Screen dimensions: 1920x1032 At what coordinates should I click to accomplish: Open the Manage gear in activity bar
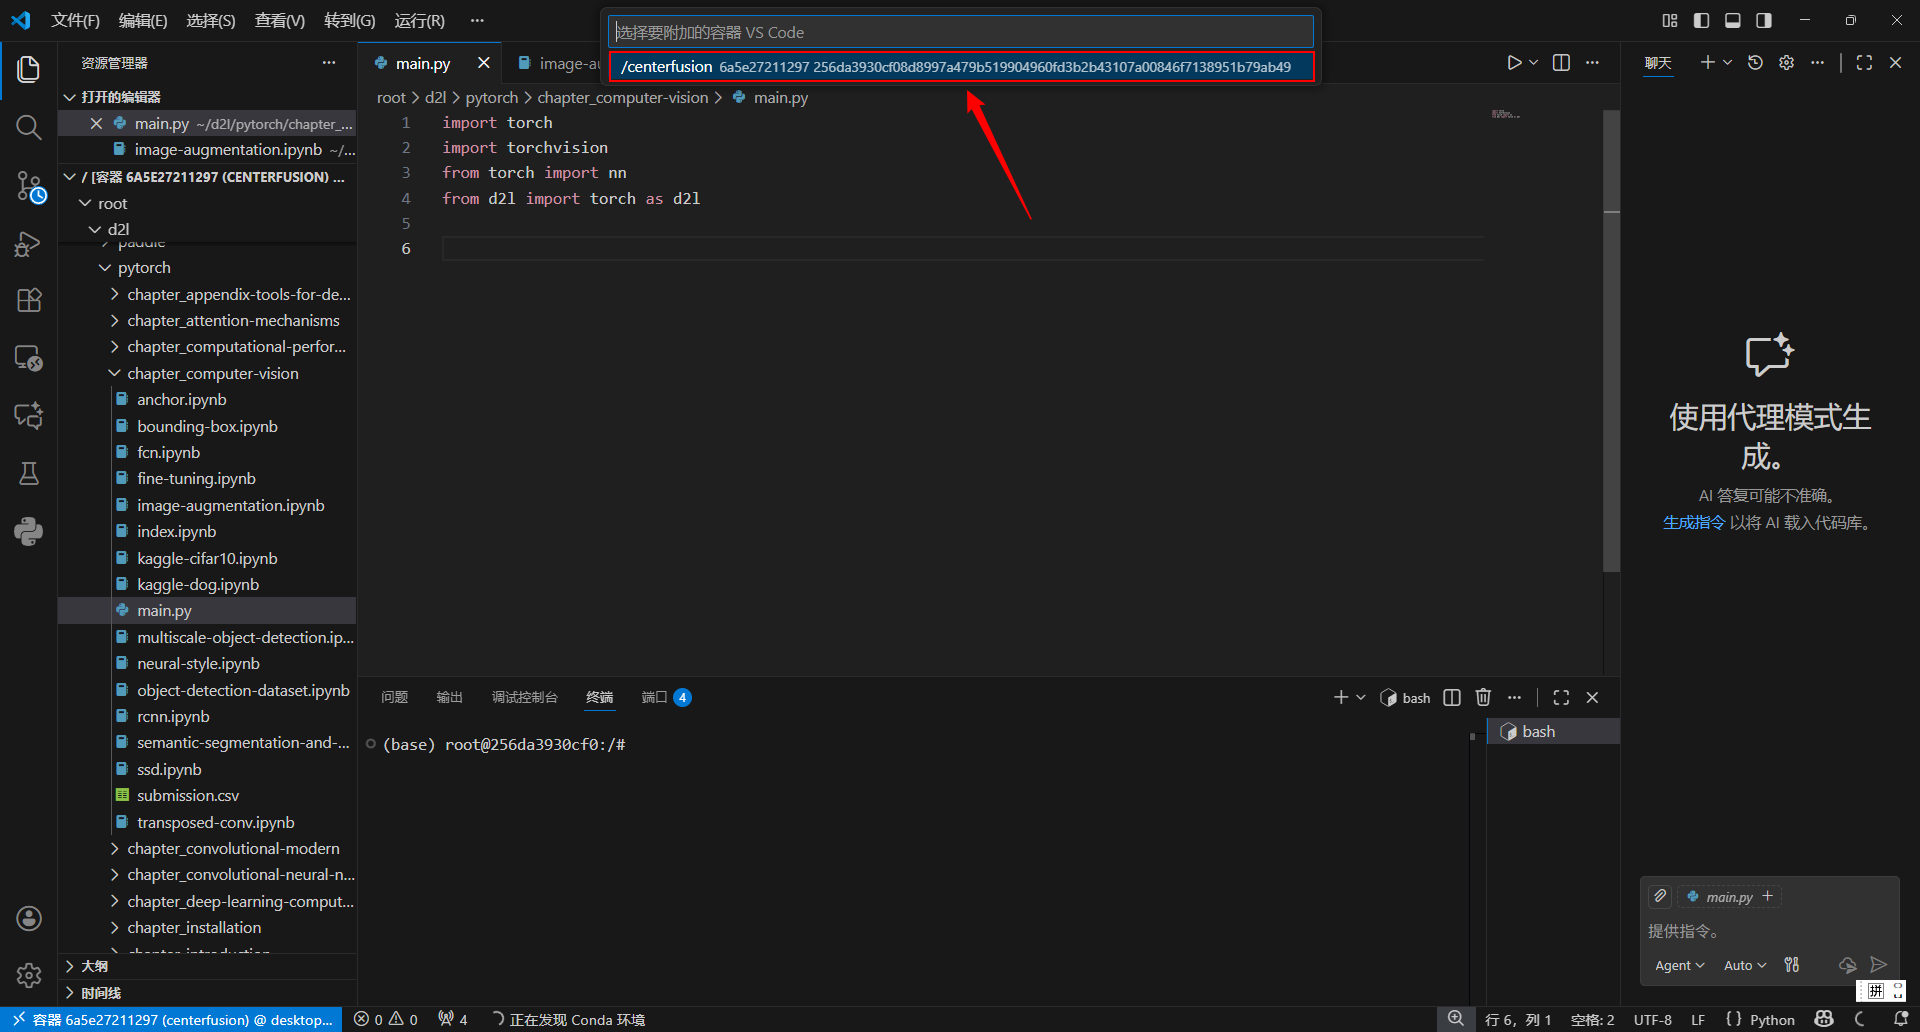click(28, 975)
